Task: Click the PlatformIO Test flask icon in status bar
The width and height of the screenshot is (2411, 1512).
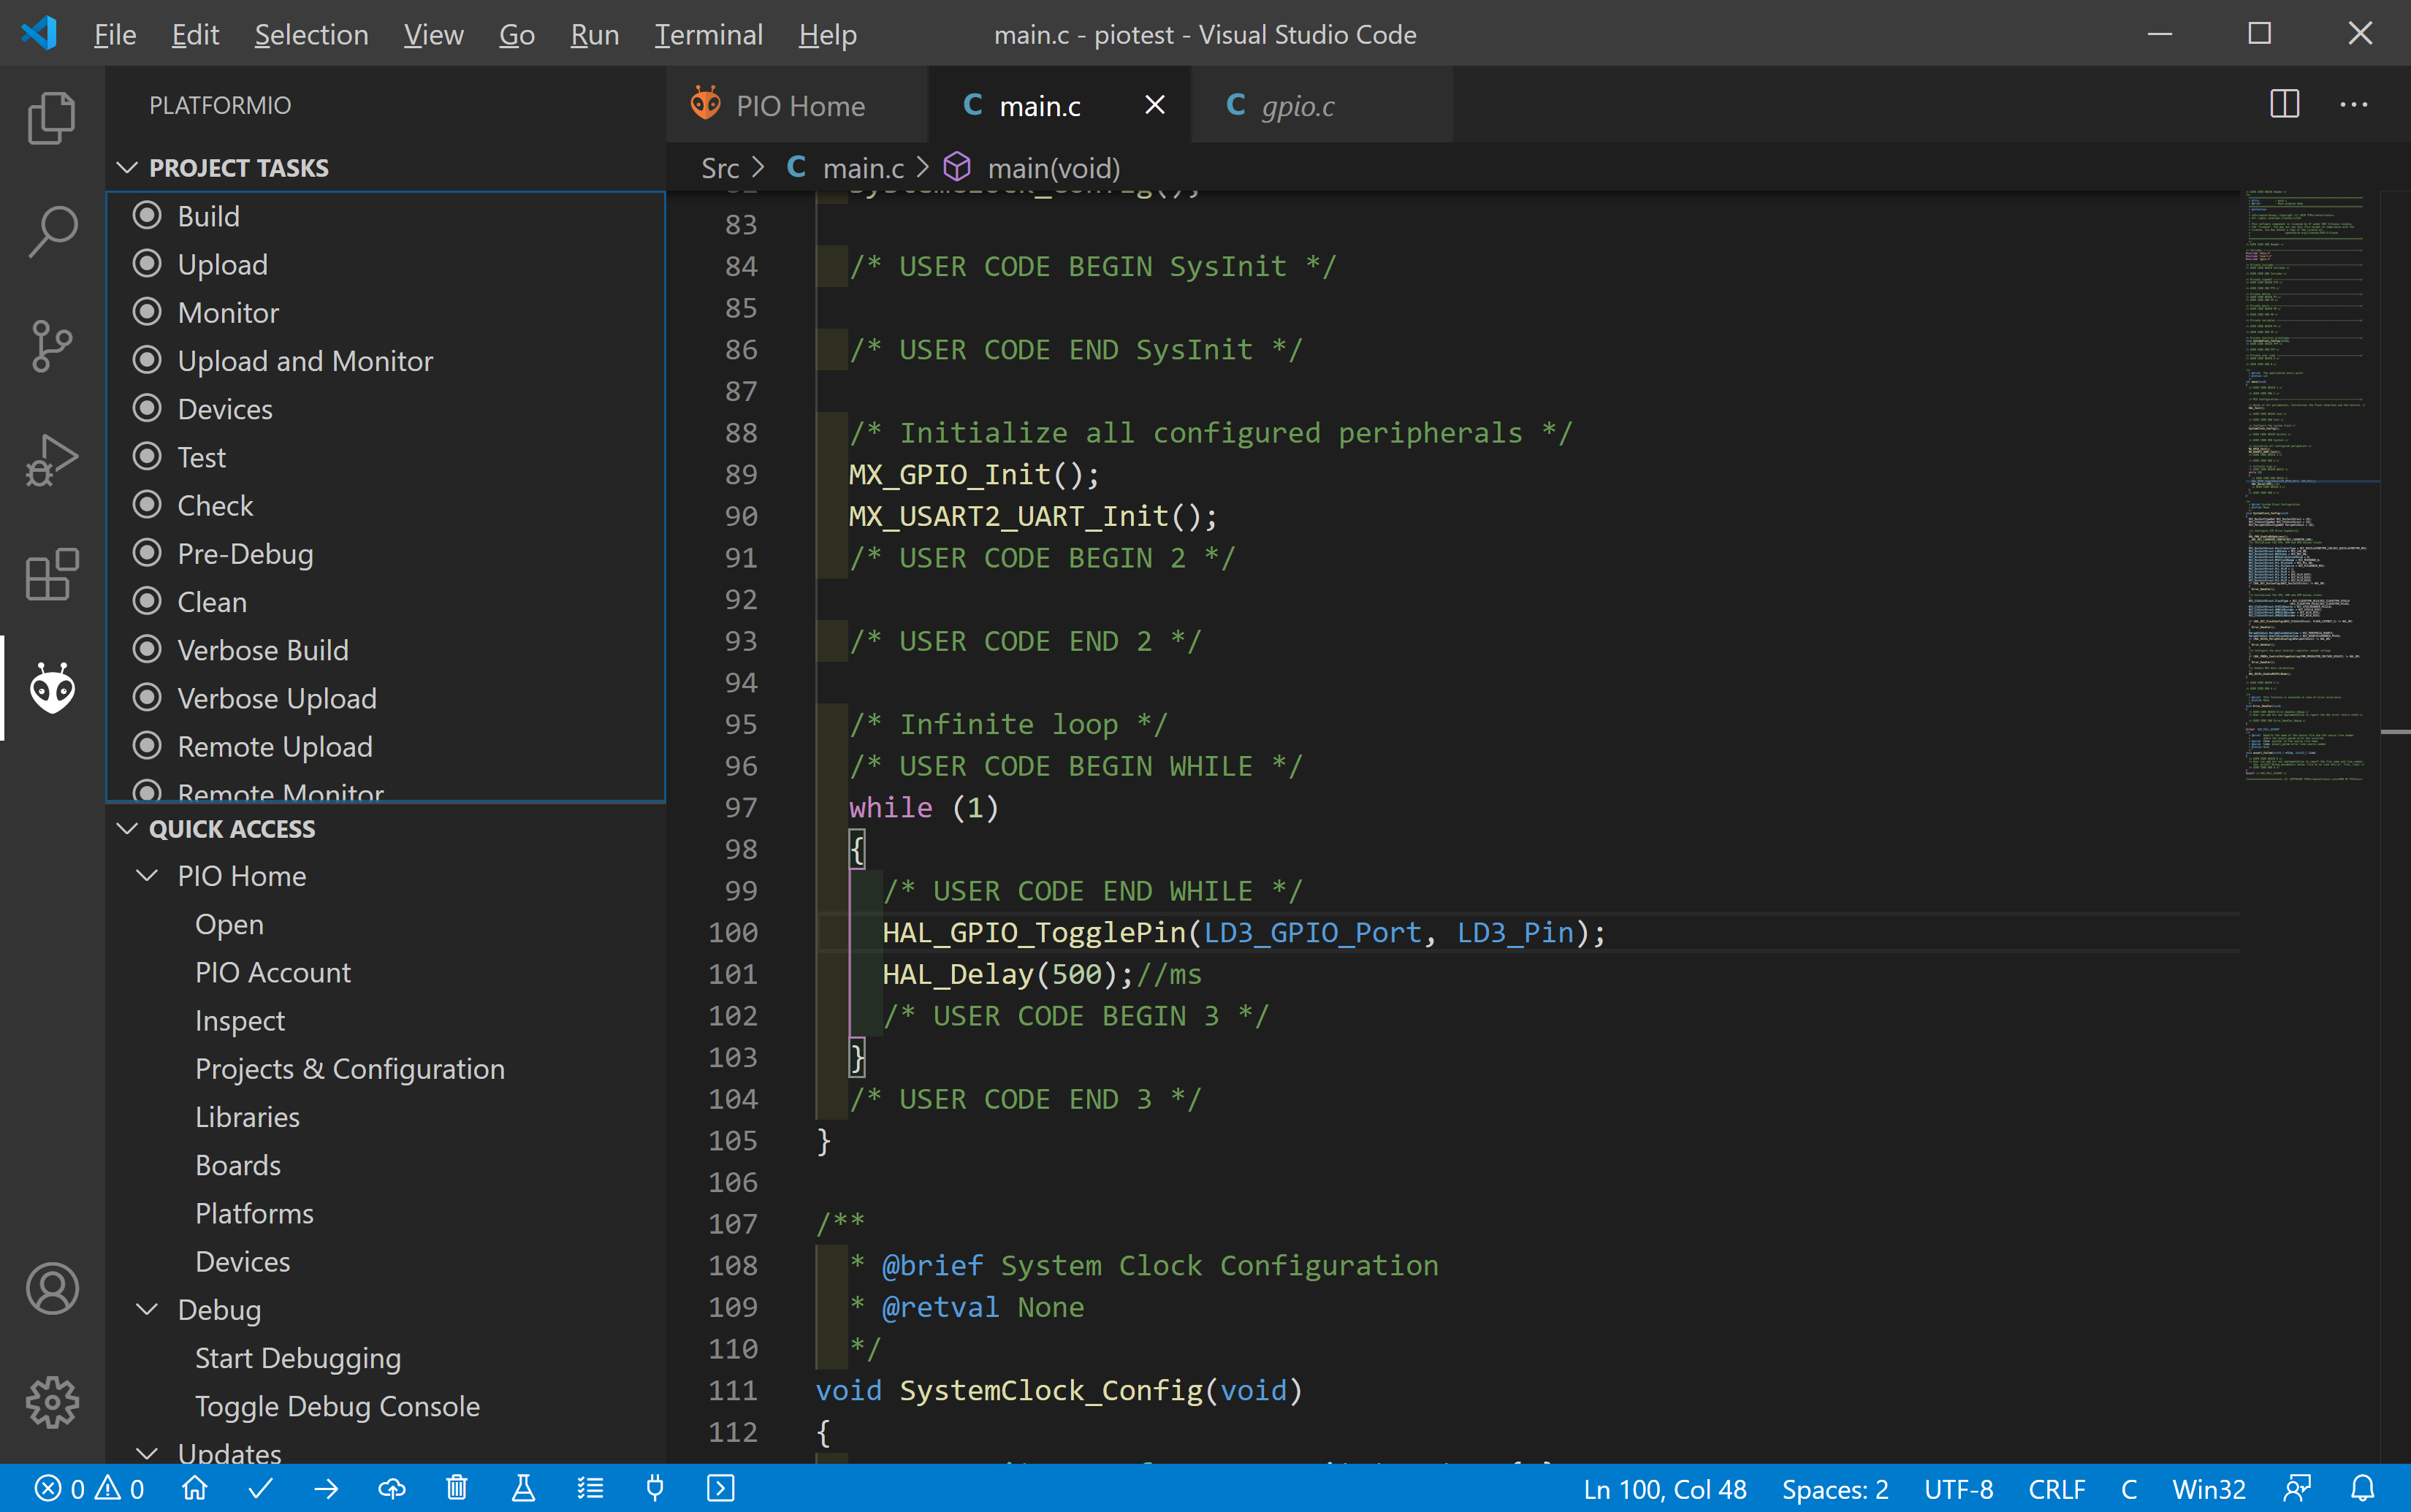Action: click(x=523, y=1488)
